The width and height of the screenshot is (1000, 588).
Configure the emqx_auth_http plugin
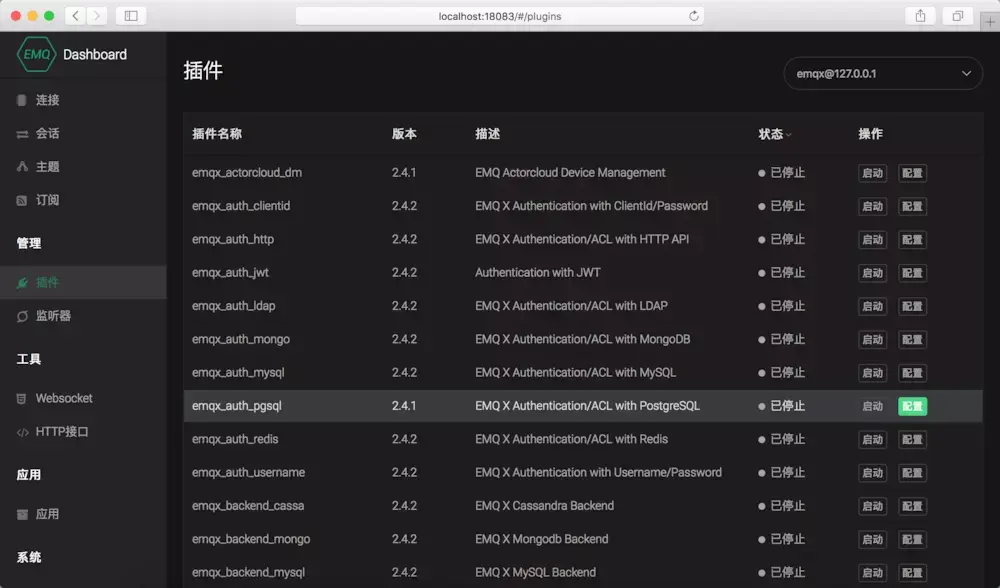tap(912, 239)
